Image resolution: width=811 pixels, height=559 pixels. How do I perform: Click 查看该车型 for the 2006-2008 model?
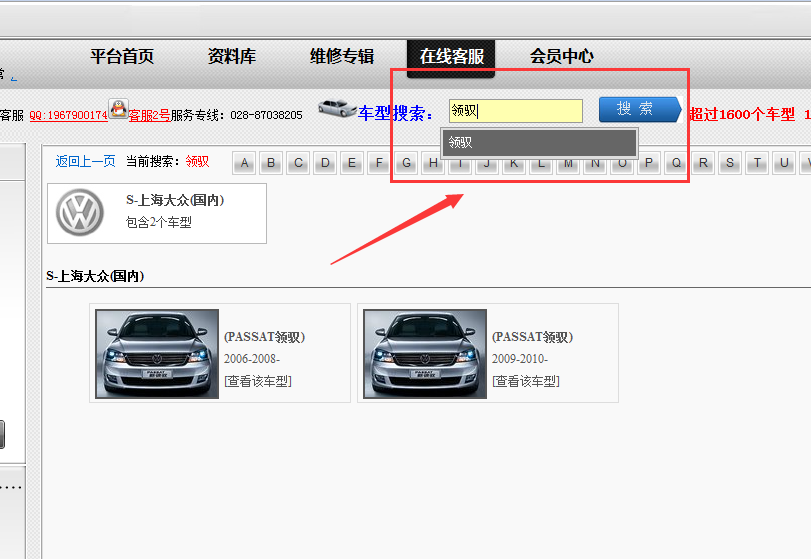258,381
